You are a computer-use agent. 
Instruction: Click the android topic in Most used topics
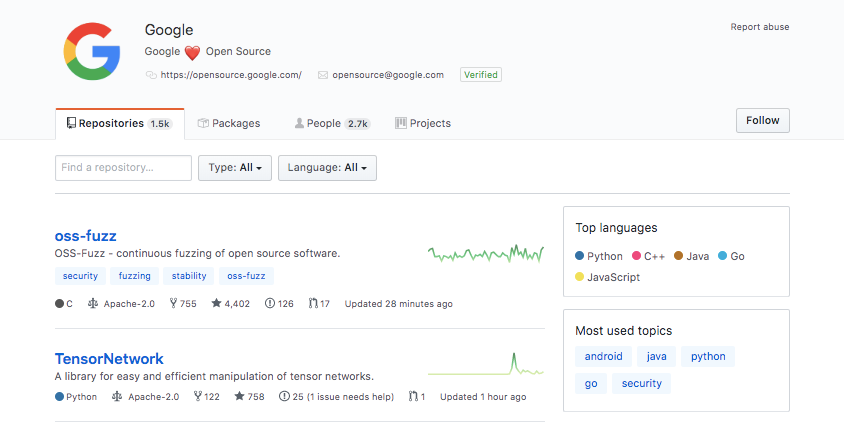click(x=603, y=356)
